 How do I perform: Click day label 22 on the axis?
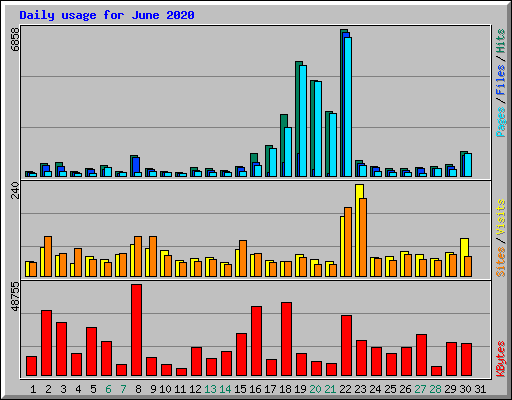tap(345, 389)
